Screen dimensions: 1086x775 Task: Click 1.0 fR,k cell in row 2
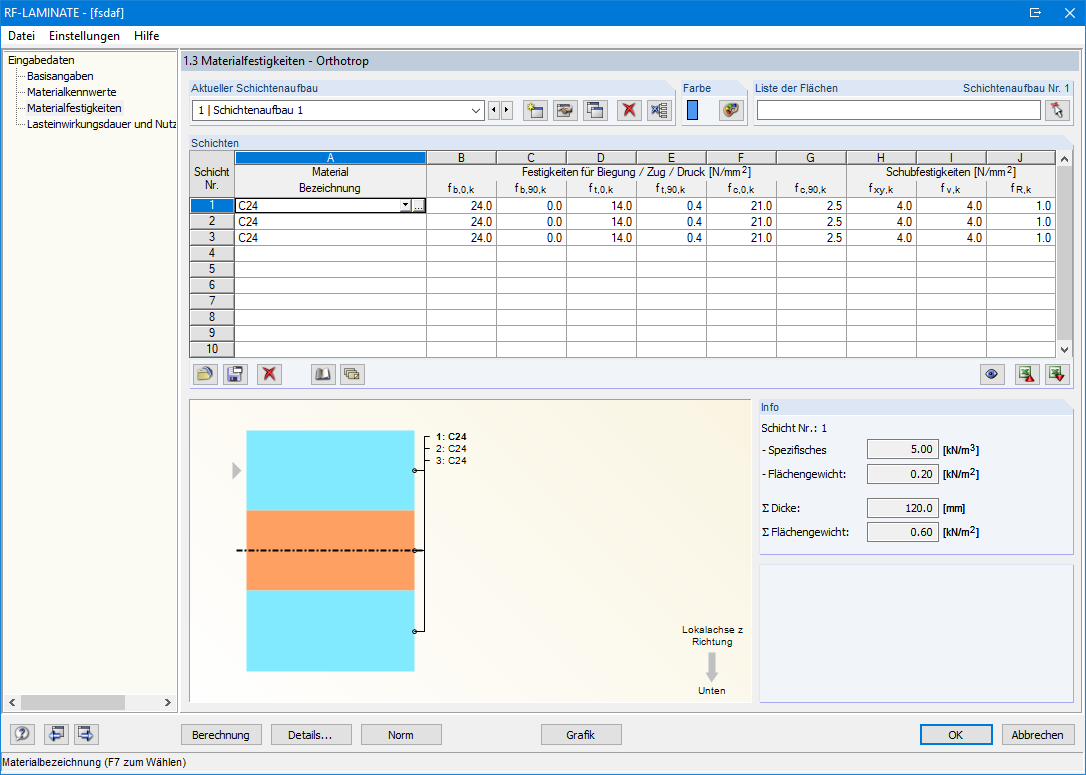(x=1021, y=222)
